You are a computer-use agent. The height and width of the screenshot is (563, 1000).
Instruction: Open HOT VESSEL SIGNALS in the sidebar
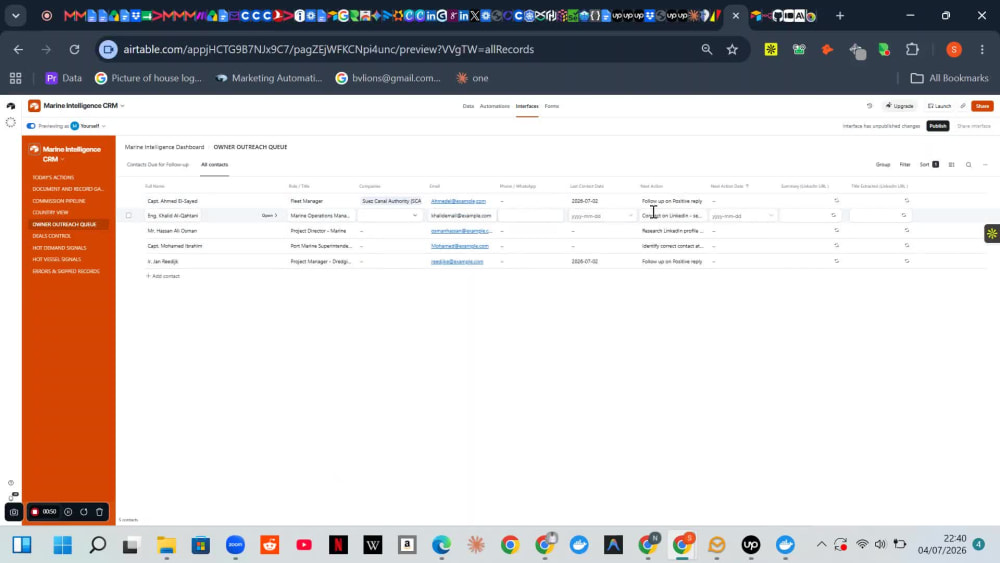tap(57, 260)
